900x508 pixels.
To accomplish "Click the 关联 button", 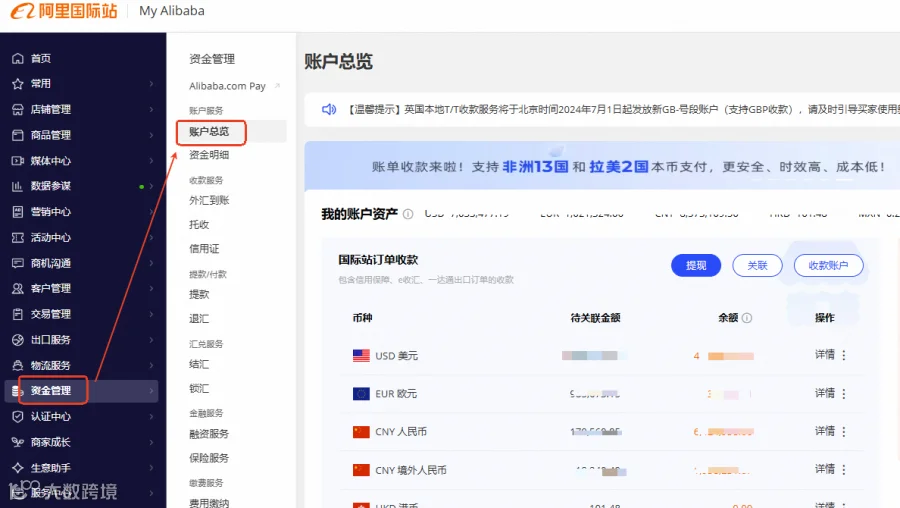I will [757, 265].
